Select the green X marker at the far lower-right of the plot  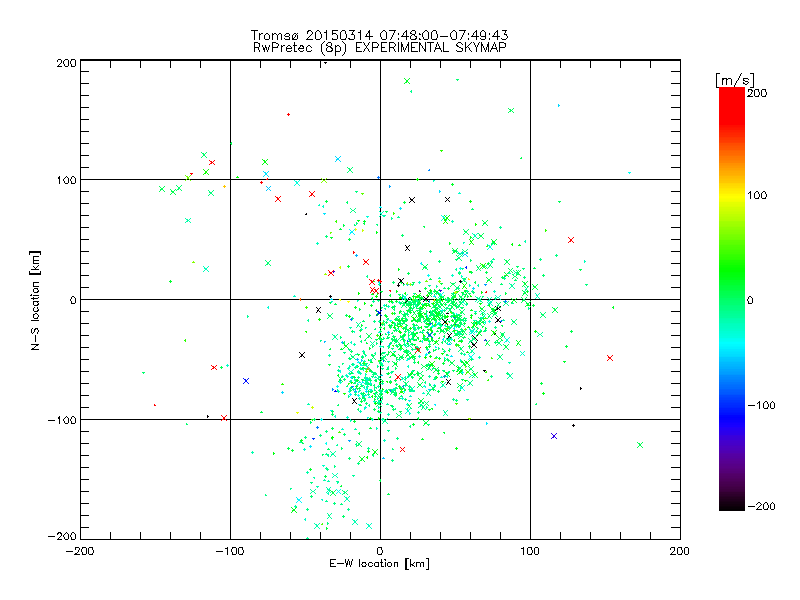pos(640,445)
